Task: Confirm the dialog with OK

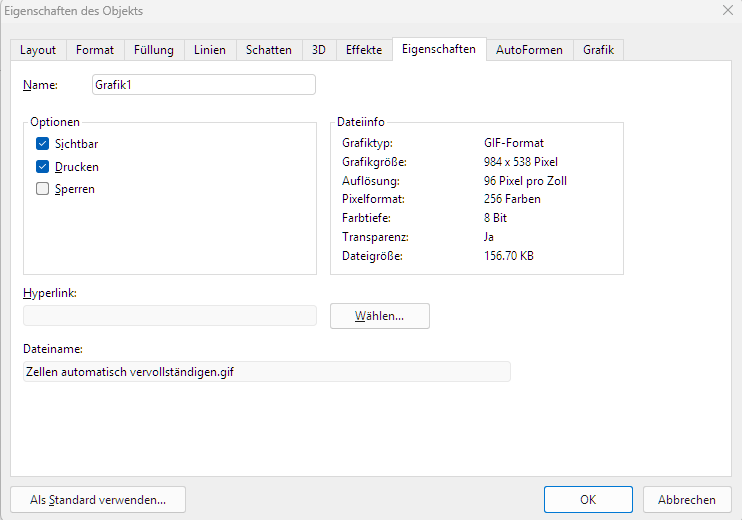Action: [588, 500]
